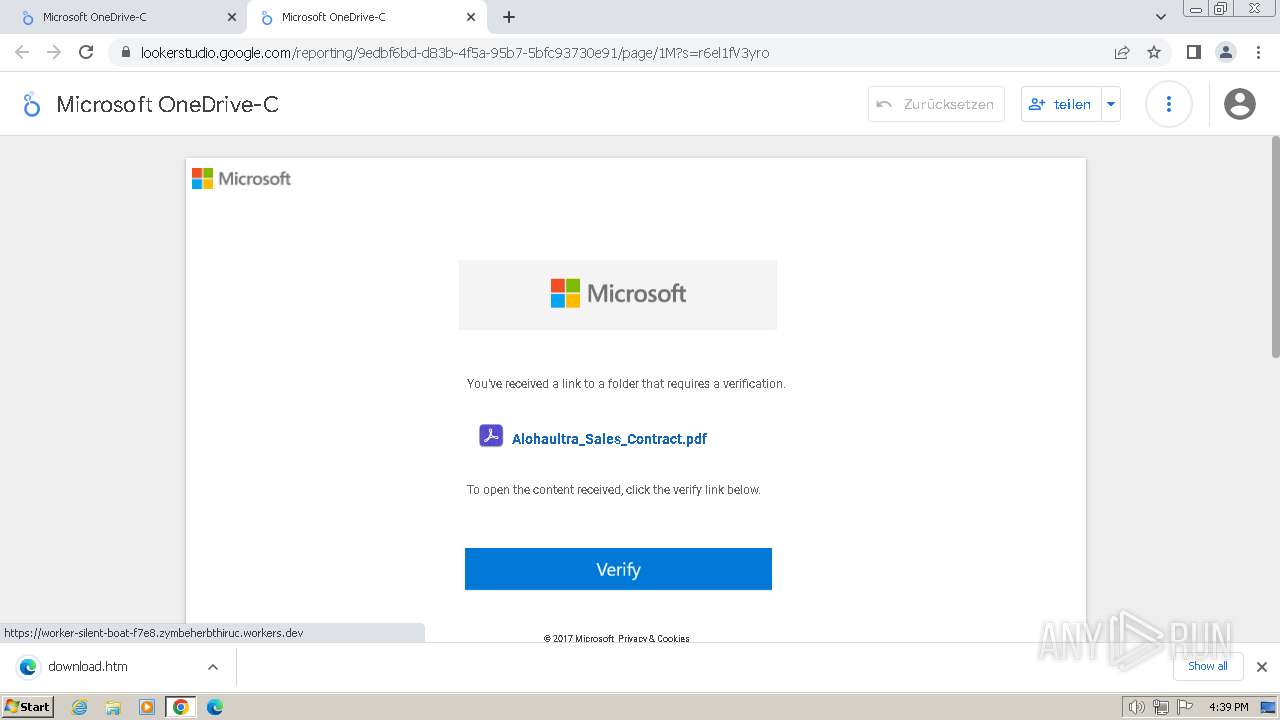Open the three-dot more options menu
The image size is (1280, 720).
pyautogui.click(x=1168, y=104)
